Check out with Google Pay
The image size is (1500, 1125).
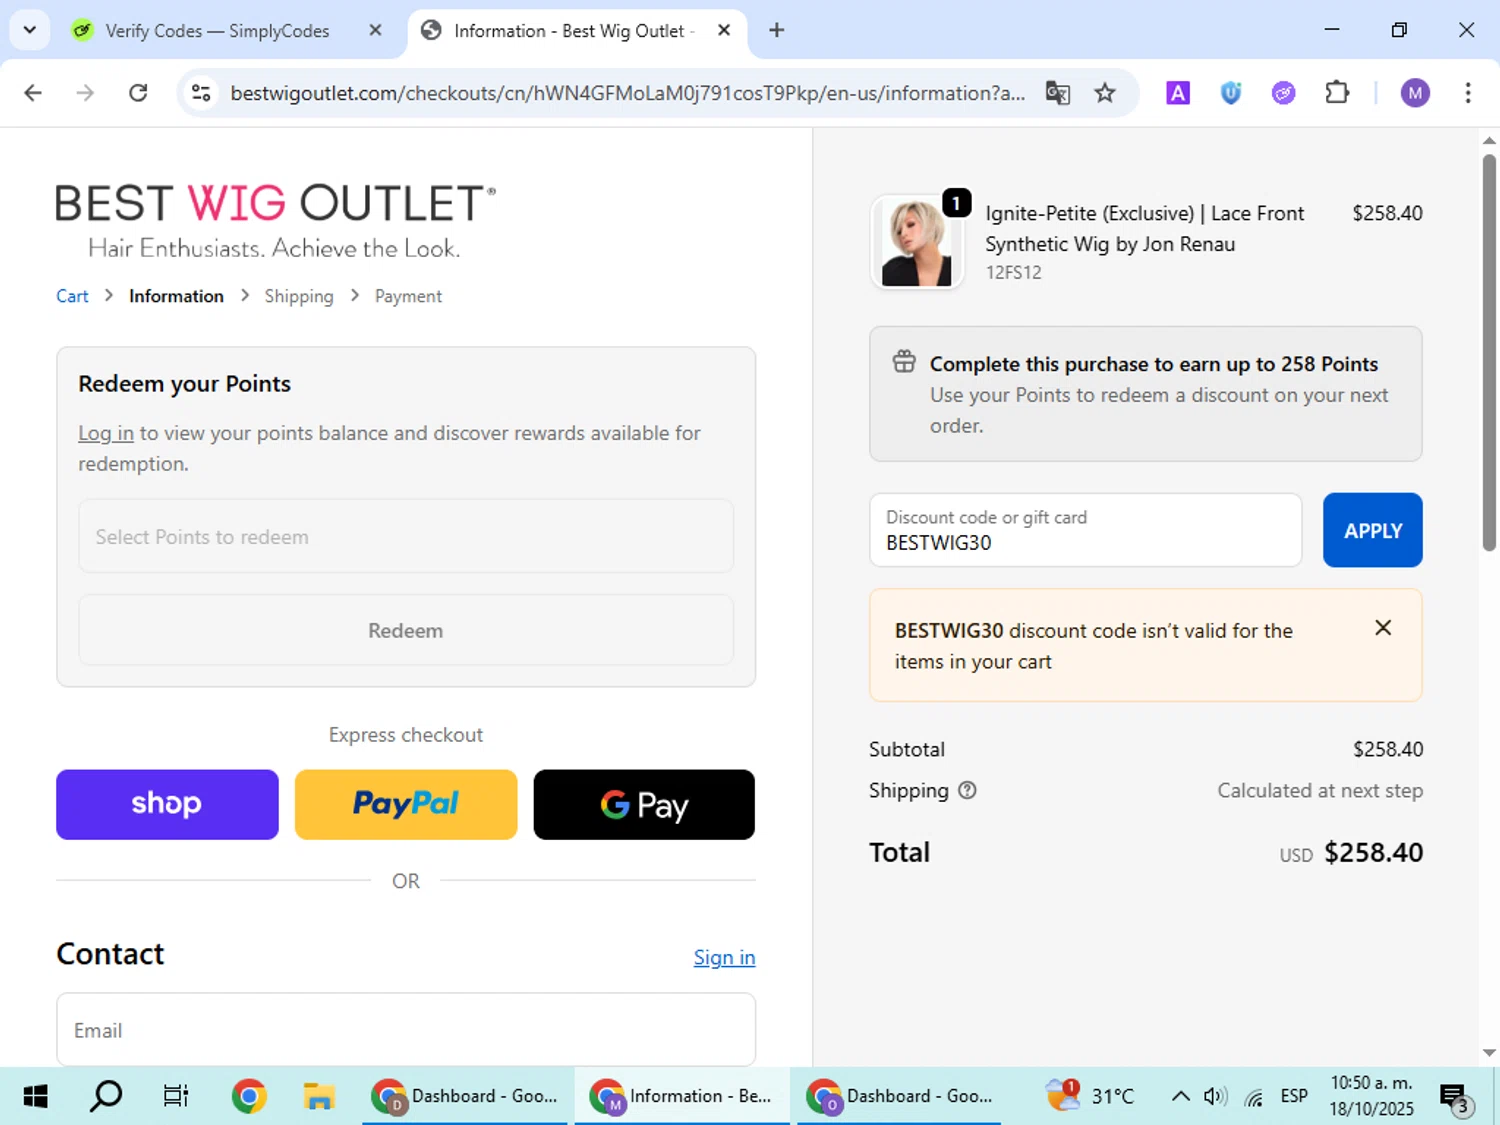pos(644,804)
